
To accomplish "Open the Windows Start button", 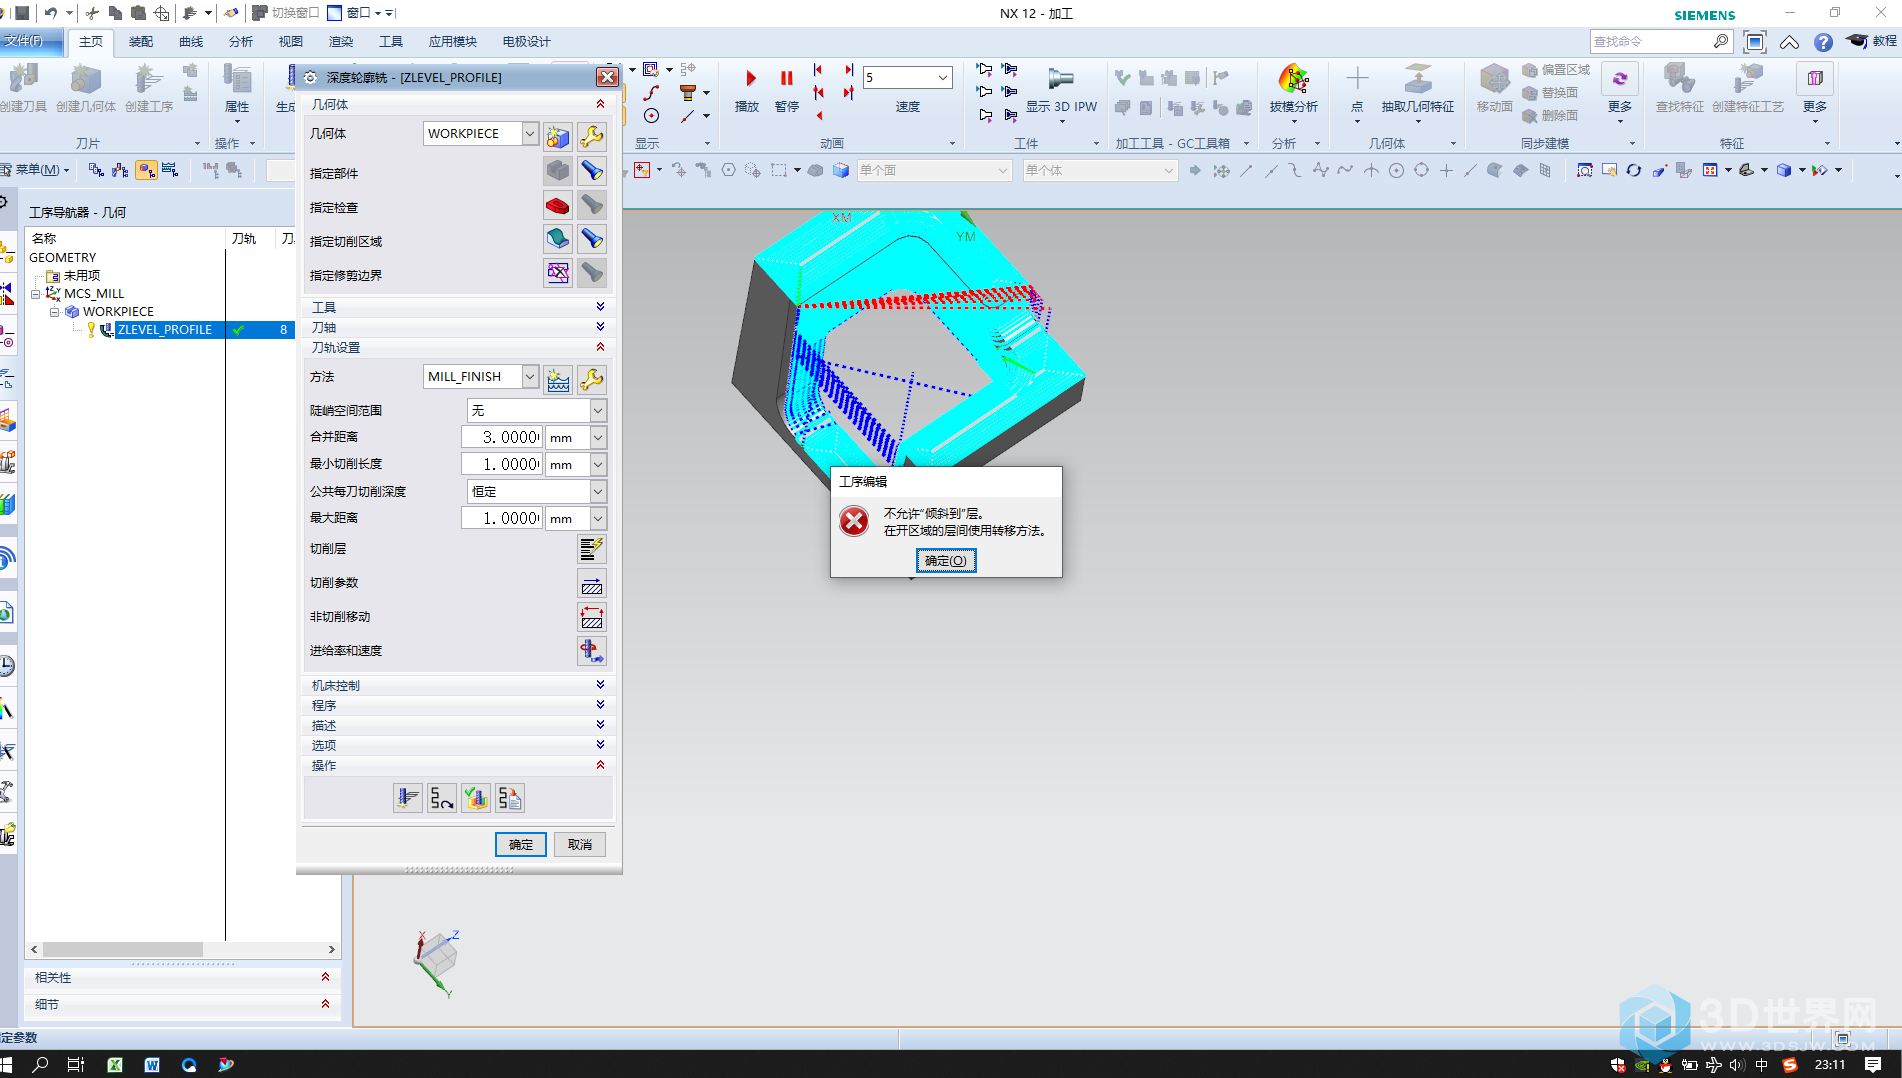I will coord(8,1064).
